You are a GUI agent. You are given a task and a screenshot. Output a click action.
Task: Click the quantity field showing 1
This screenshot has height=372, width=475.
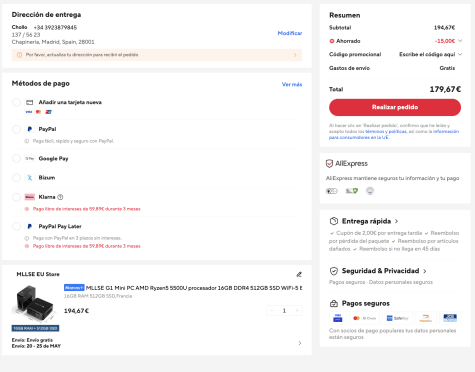[284, 311]
